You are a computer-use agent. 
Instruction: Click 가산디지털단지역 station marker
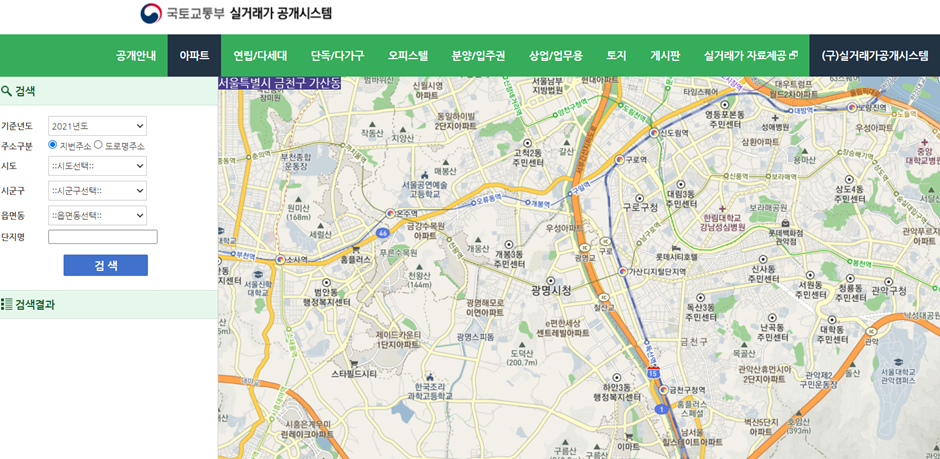pyautogui.click(x=622, y=271)
